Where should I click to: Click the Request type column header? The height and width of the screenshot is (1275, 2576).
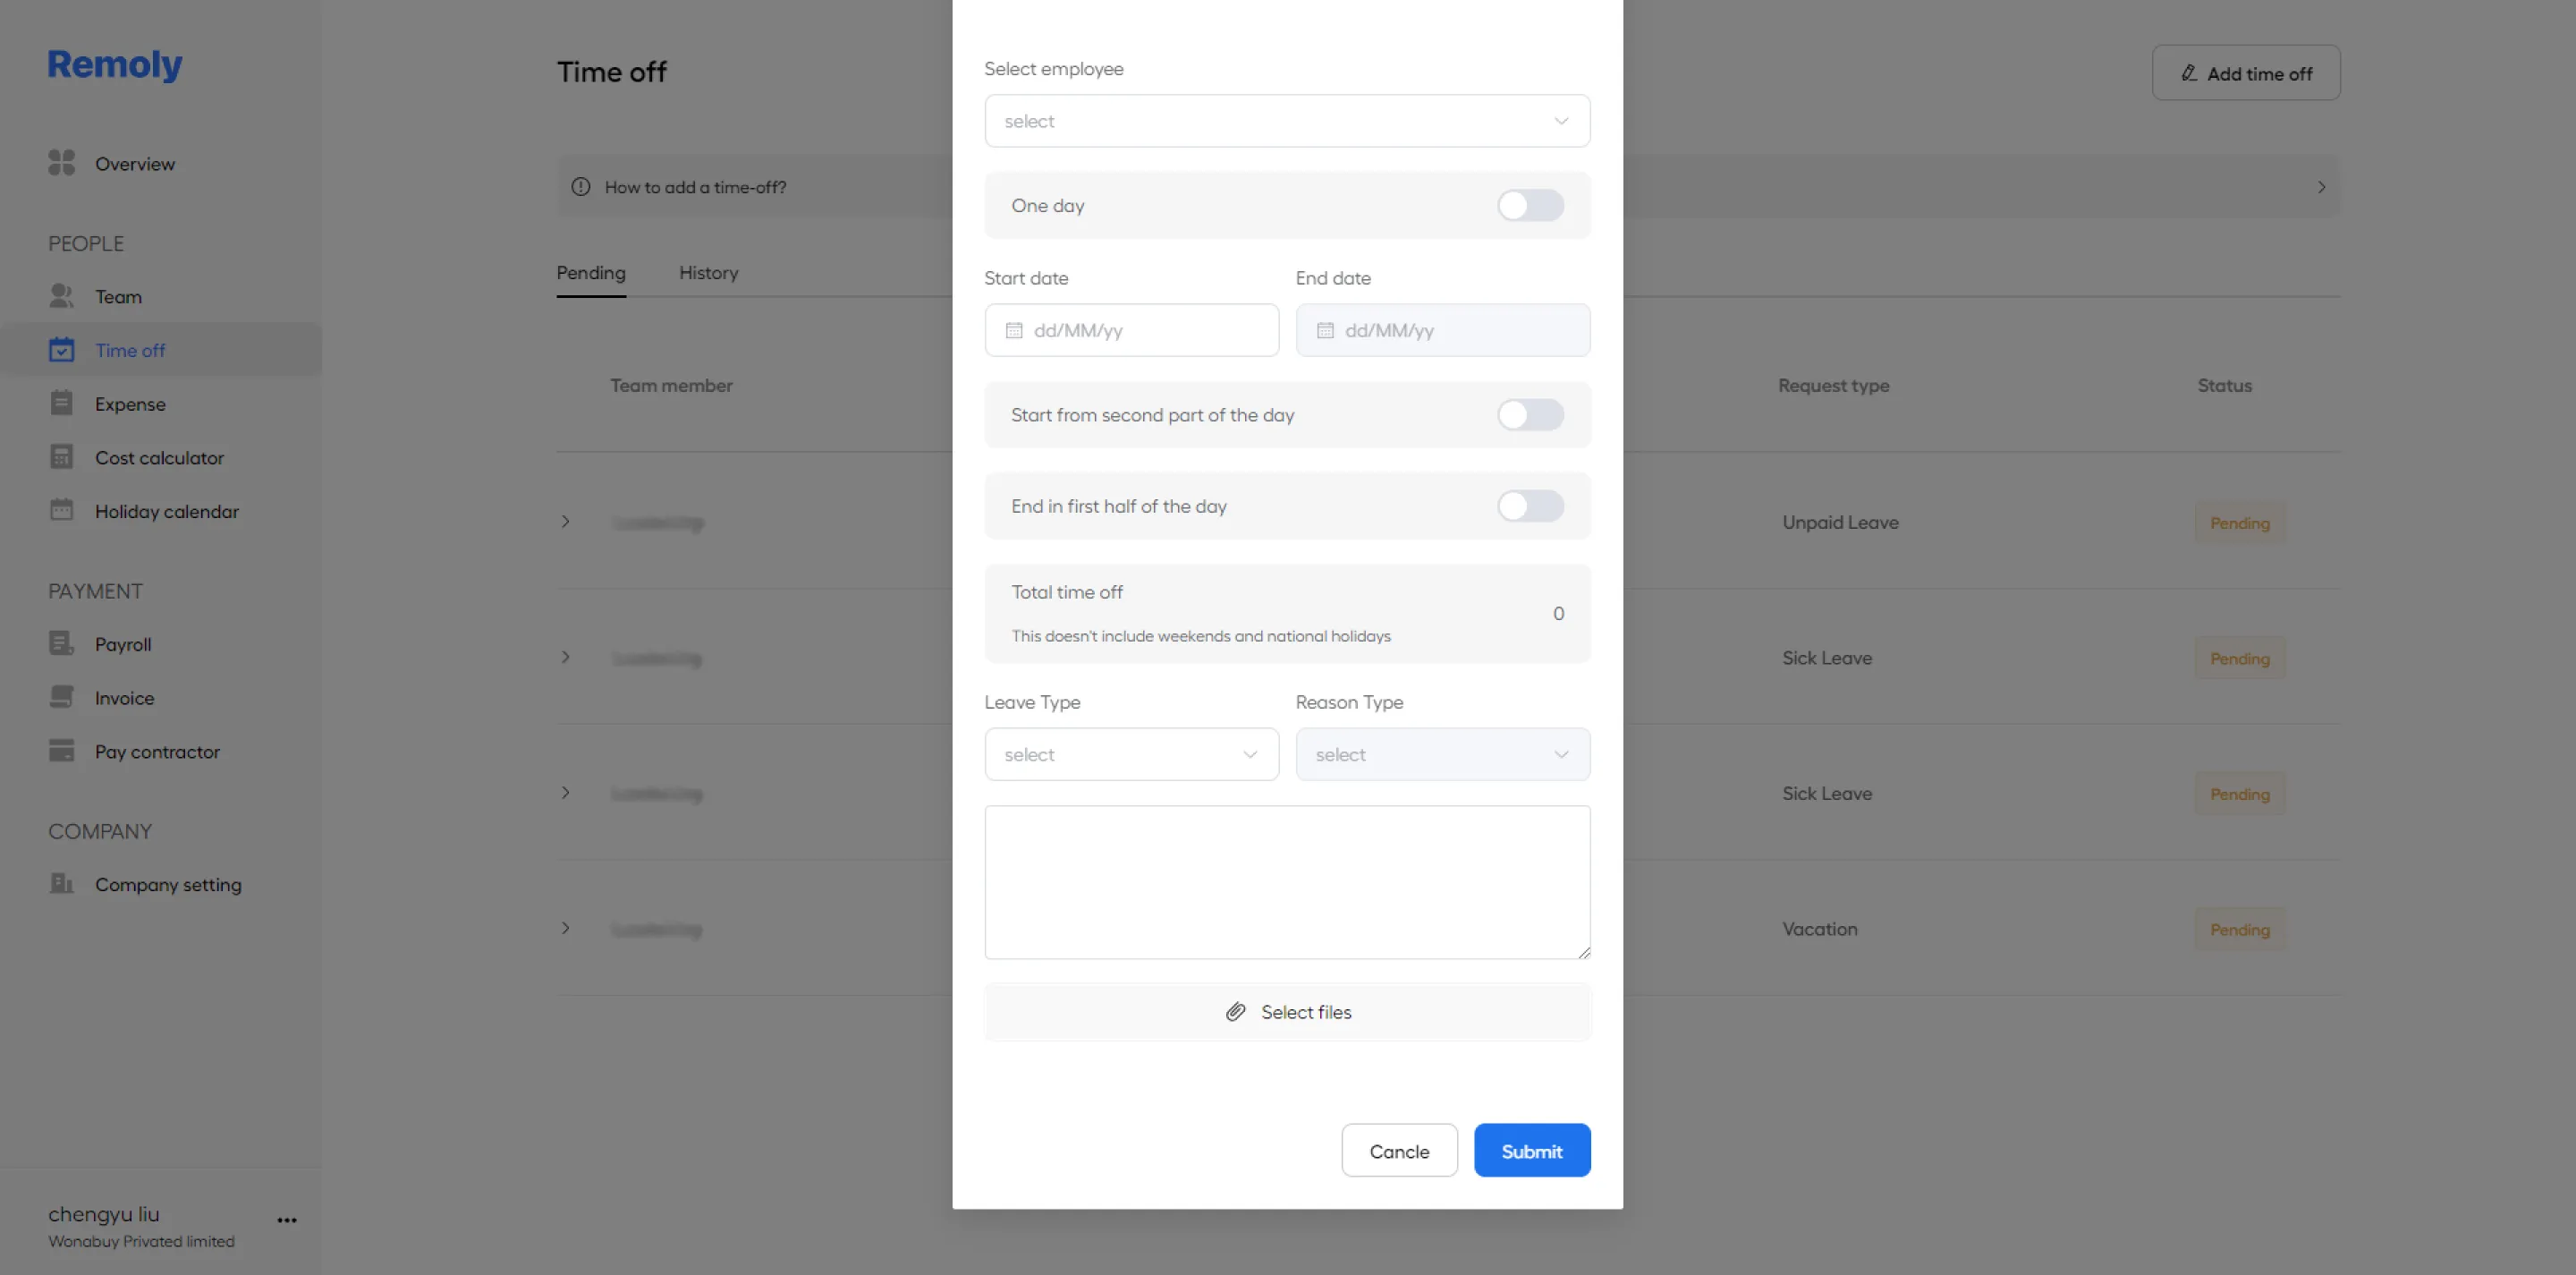[x=1833, y=386]
